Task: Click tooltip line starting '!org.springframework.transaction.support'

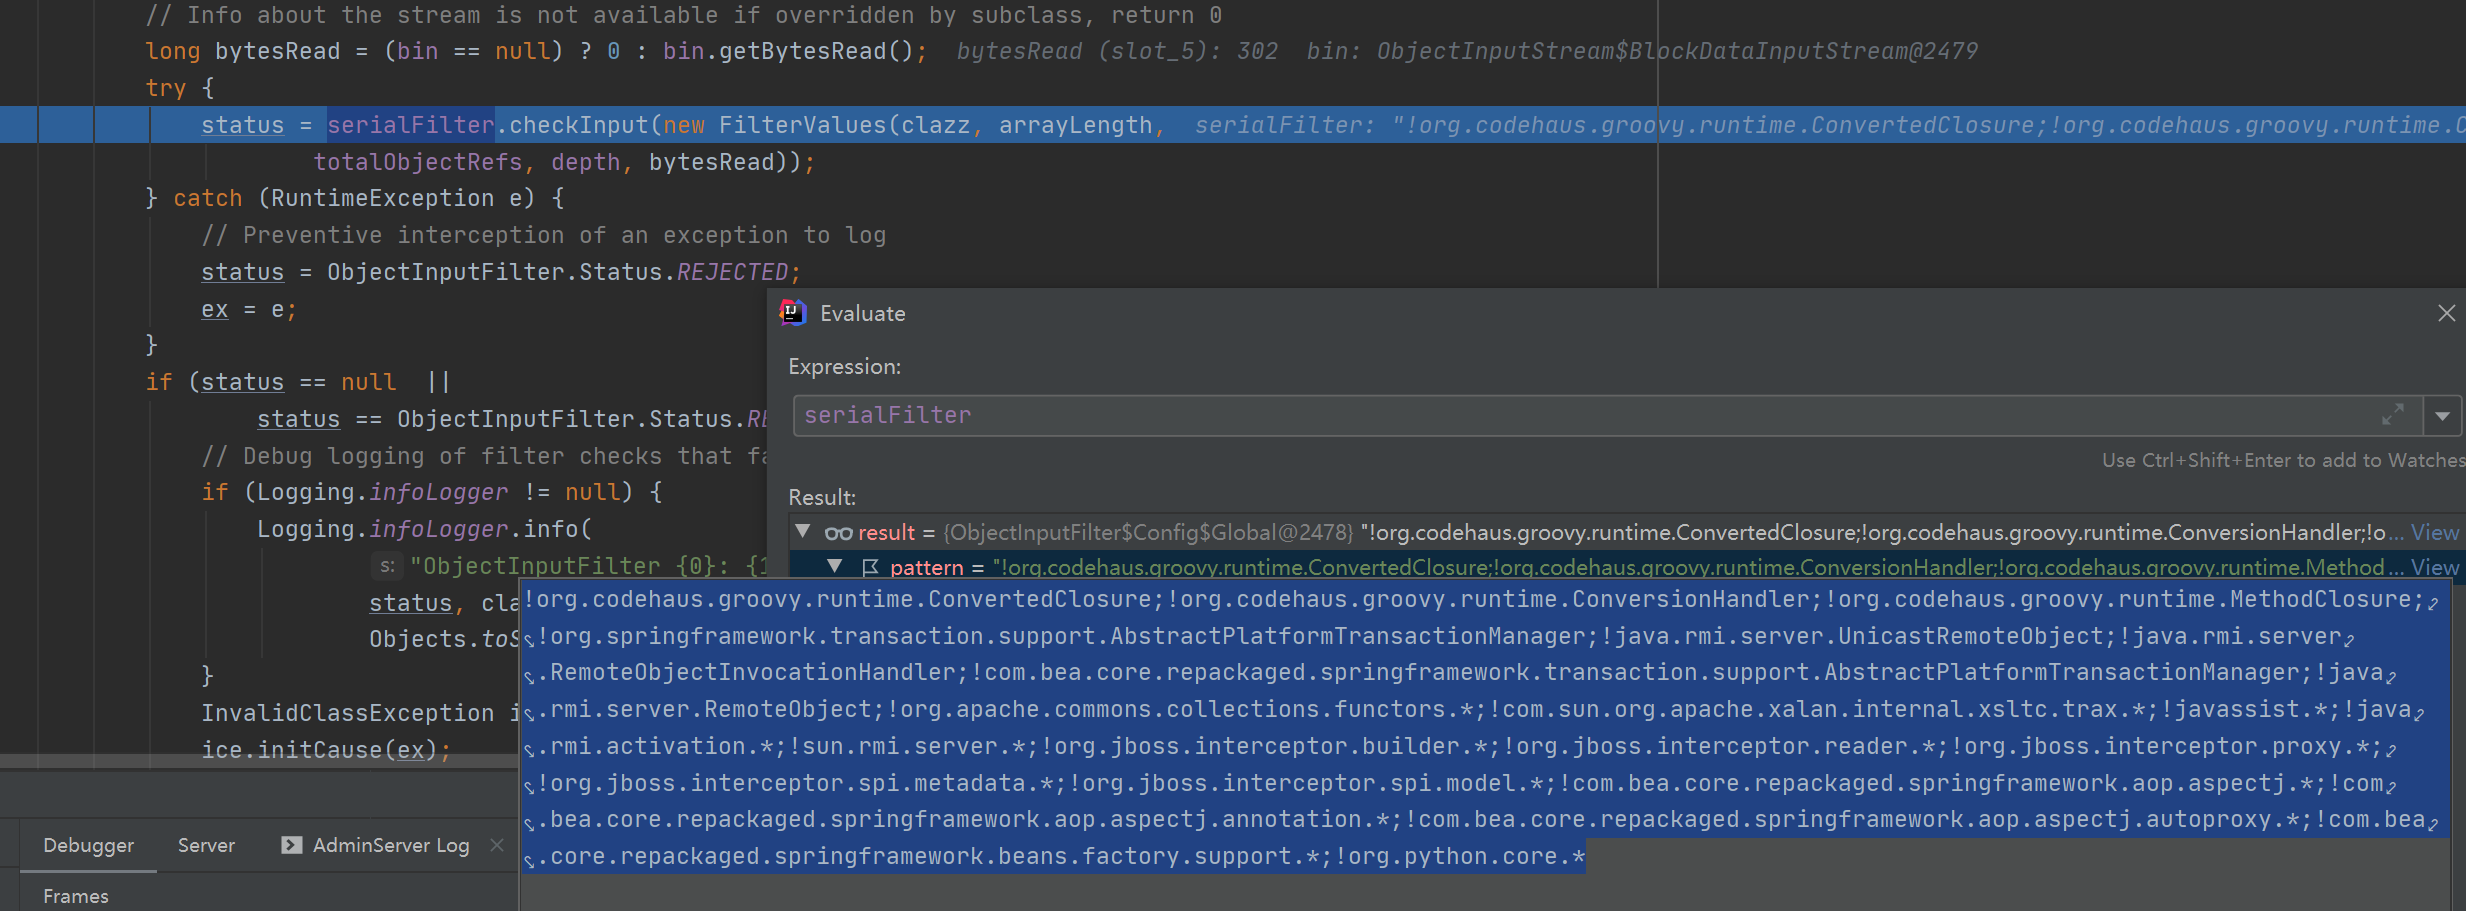Action: pos(1438,636)
